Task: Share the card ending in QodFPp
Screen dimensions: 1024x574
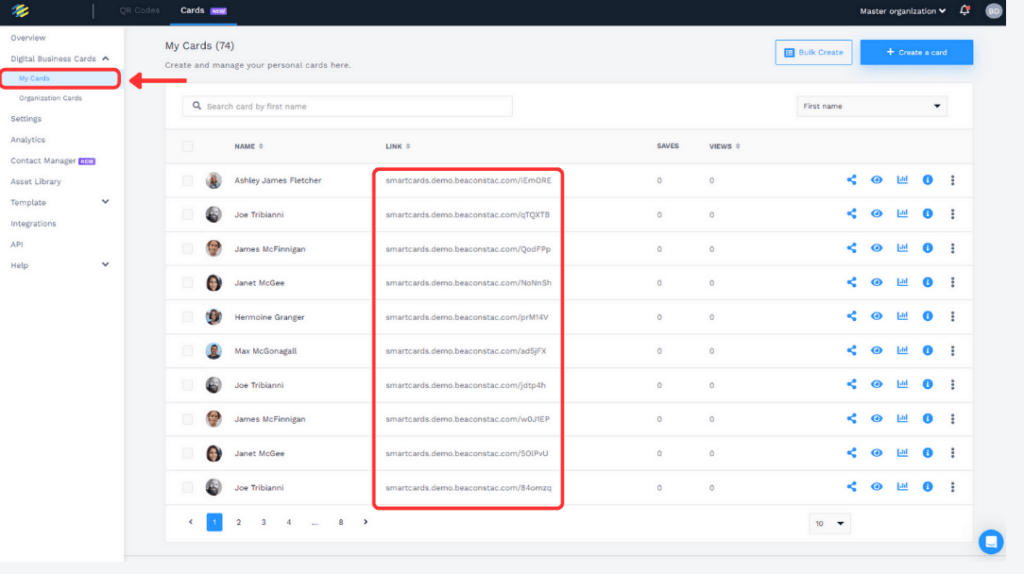Action: click(852, 247)
